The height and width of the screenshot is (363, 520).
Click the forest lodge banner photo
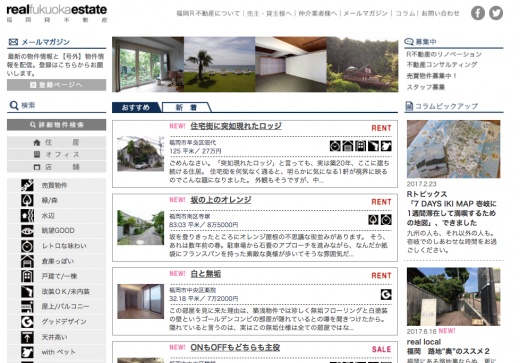coord(363,64)
